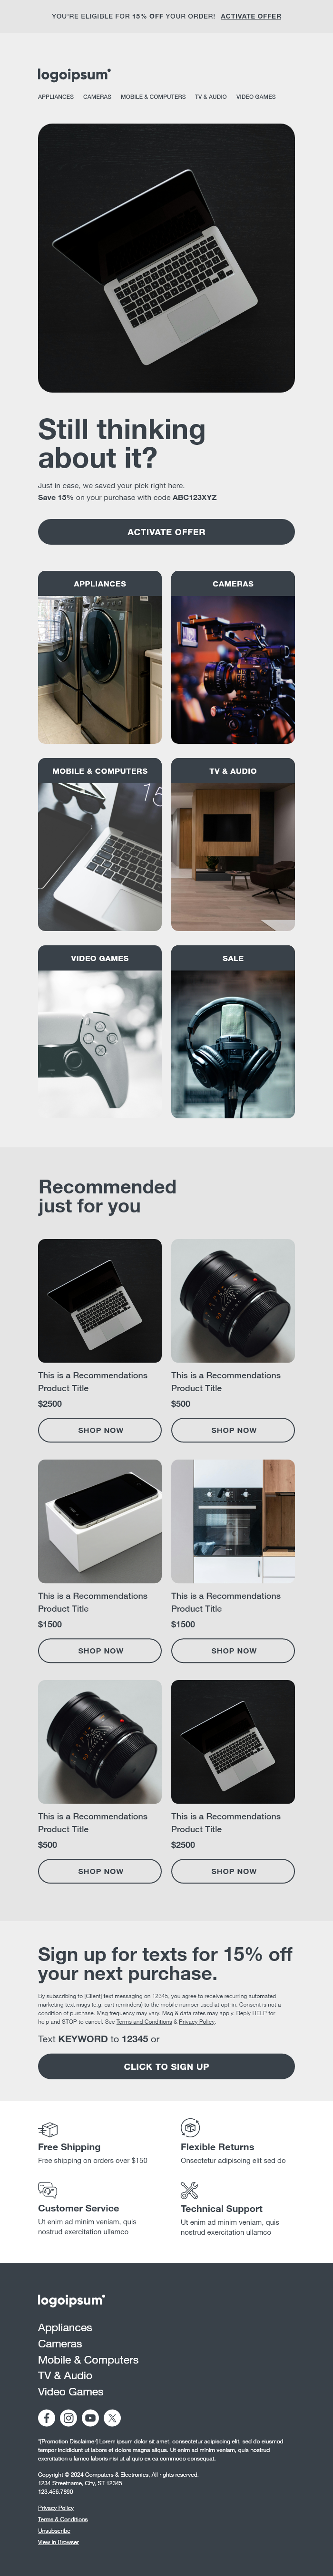The width and height of the screenshot is (333, 2576).
Task: Click the ACTIVATE OFFER link in top banner
Action: tap(251, 16)
